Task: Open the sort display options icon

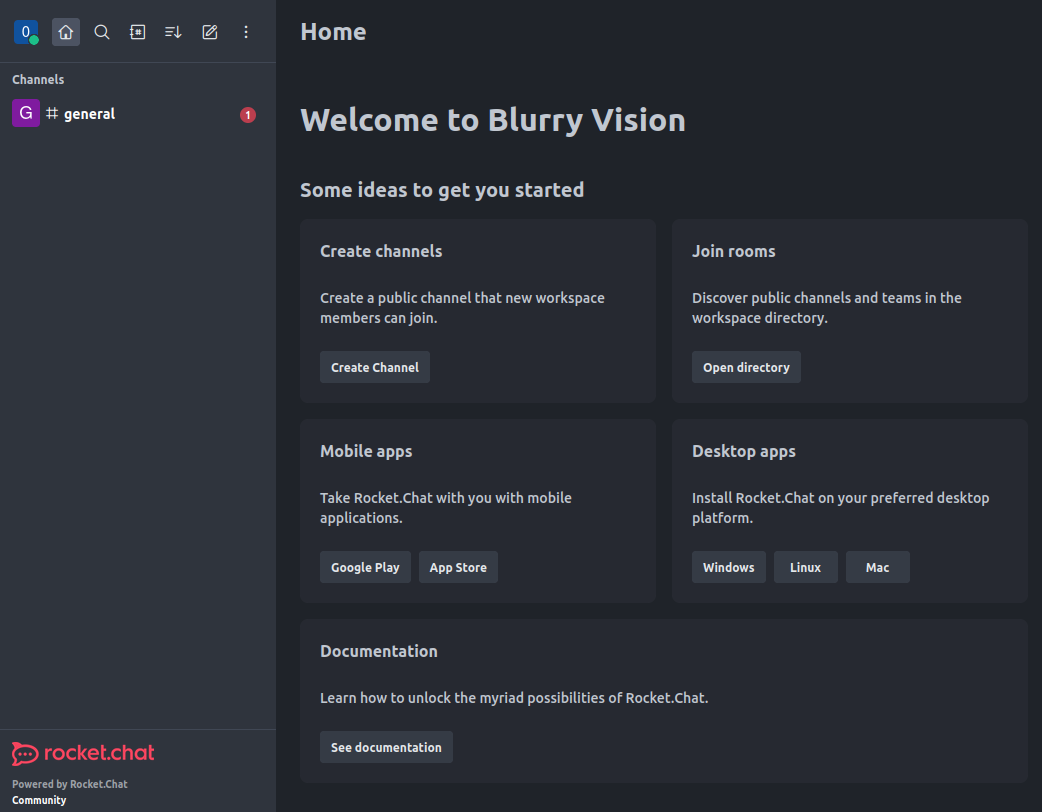Action: (x=174, y=32)
